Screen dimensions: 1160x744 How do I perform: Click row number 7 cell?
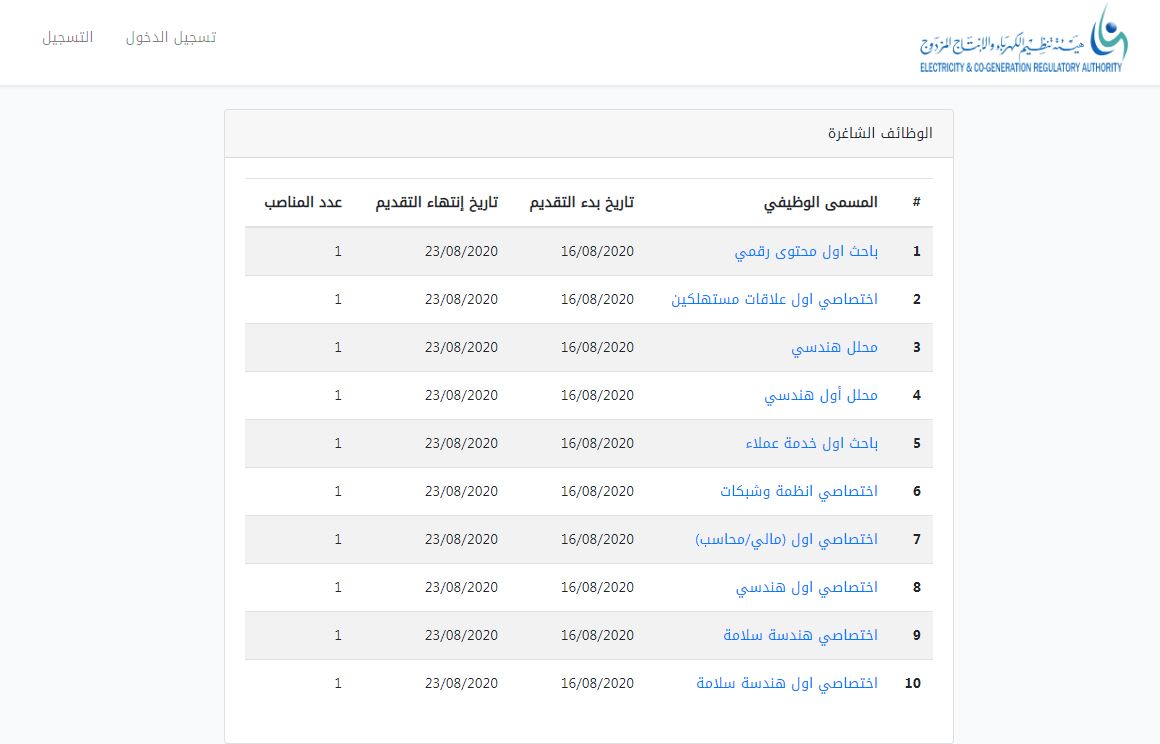point(917,539)
